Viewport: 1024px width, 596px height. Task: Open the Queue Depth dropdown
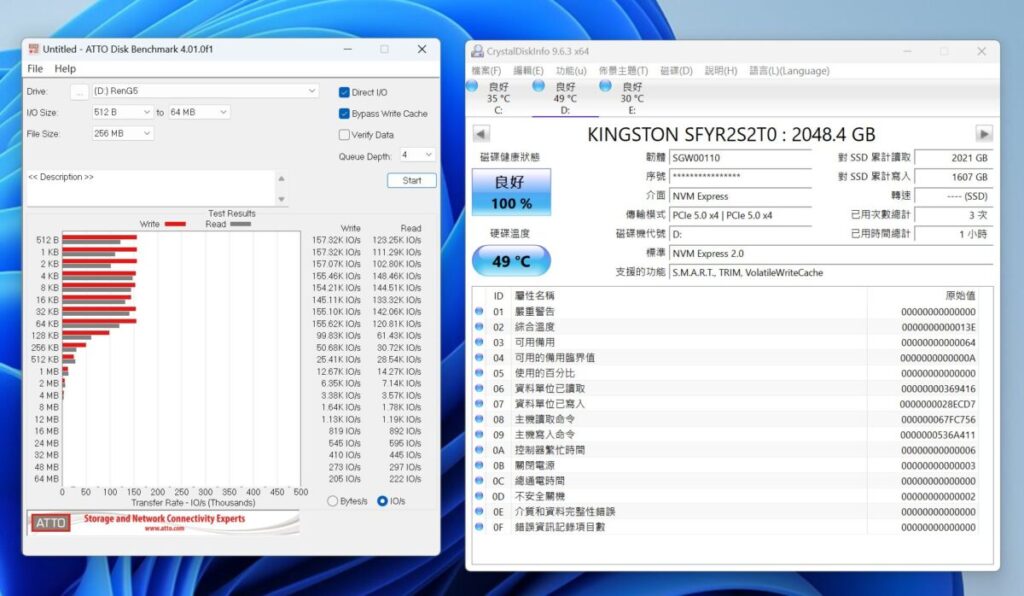[417, 155]
